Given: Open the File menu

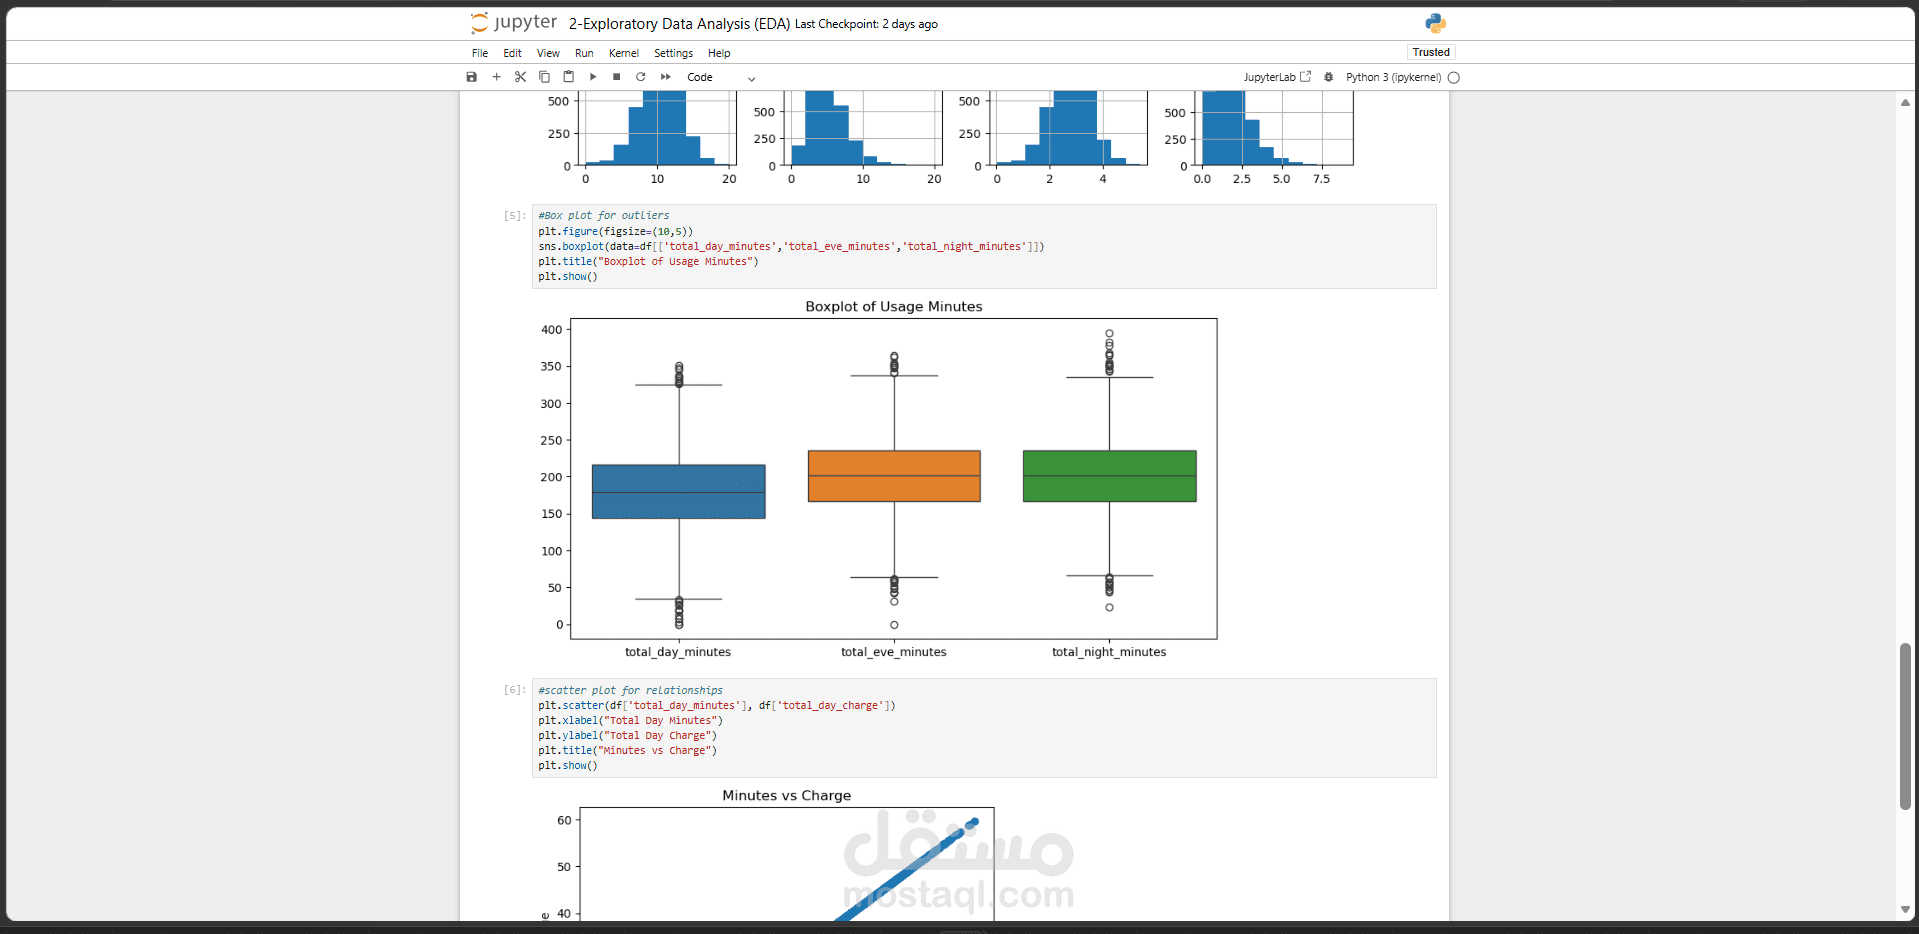Looking at the screenshot, I should pyautogui.click(x=480, y=53).
